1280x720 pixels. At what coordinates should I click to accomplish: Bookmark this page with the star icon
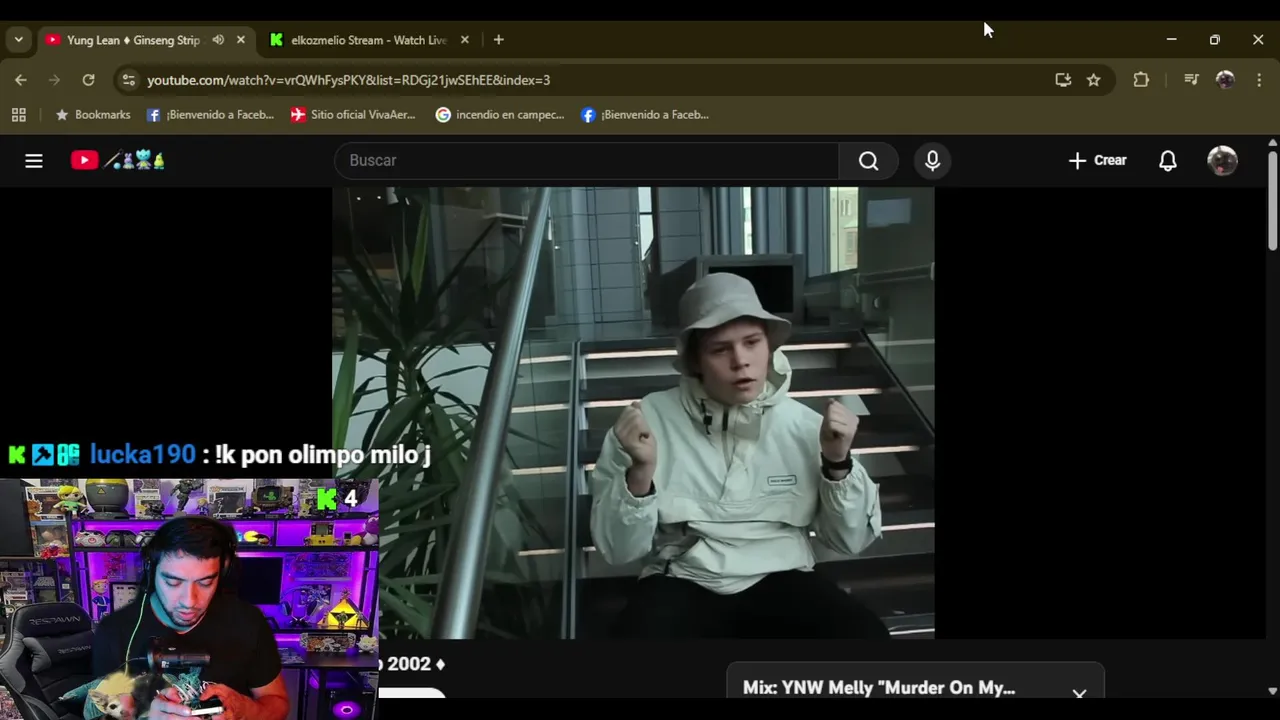tap(1094, 80)
